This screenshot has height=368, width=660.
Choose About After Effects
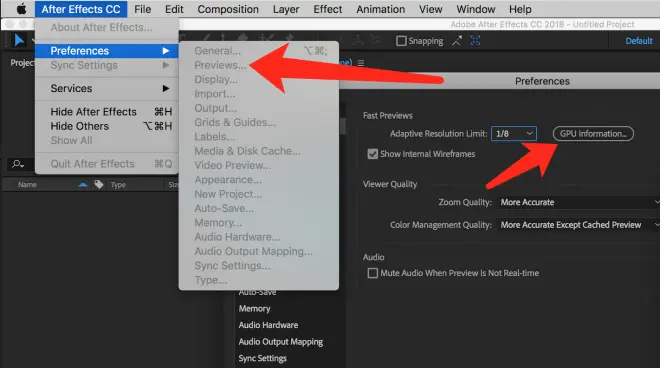(x=107, y=27)
